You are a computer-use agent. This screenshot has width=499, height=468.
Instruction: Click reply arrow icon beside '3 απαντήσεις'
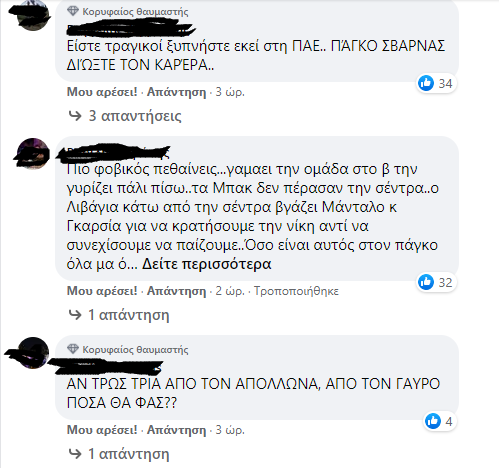pyautogui.click(x=75, y=116)
